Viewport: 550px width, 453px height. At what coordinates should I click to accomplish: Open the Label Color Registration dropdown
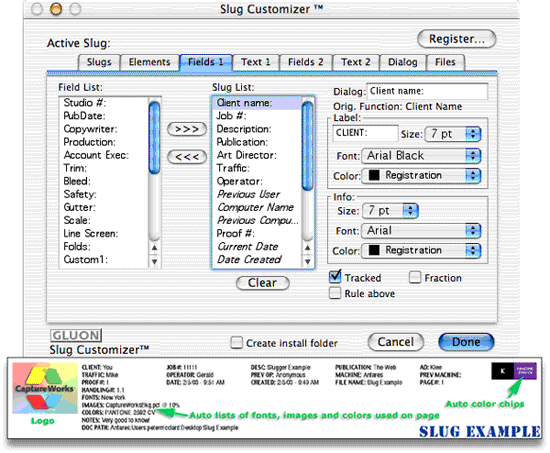point(421,175)
